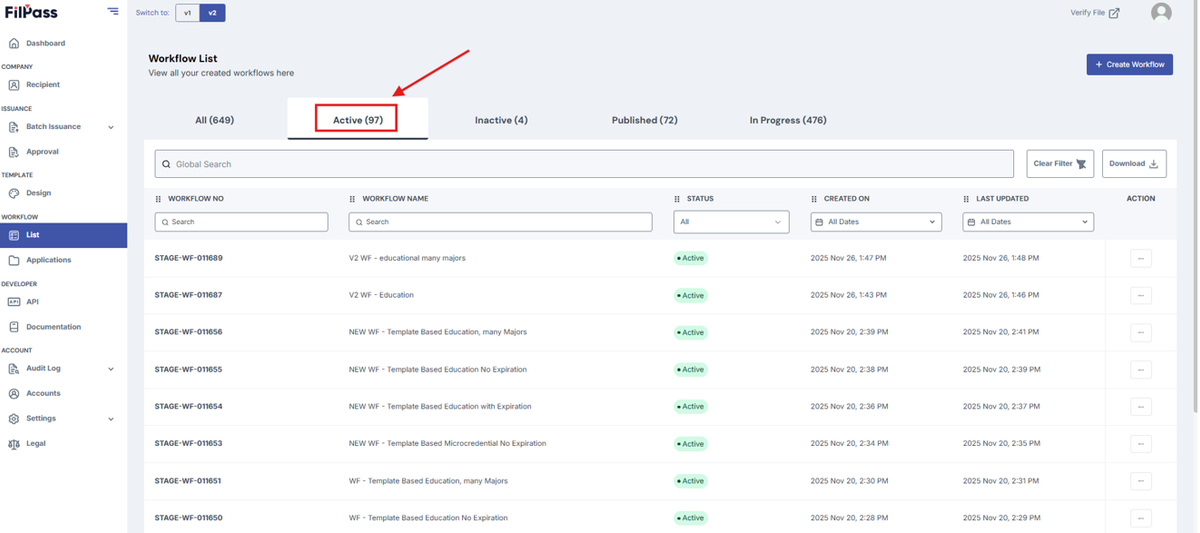This screenshot has height=533, width=1200.
Task: Open the user profile avatar
Action: 1161,13
